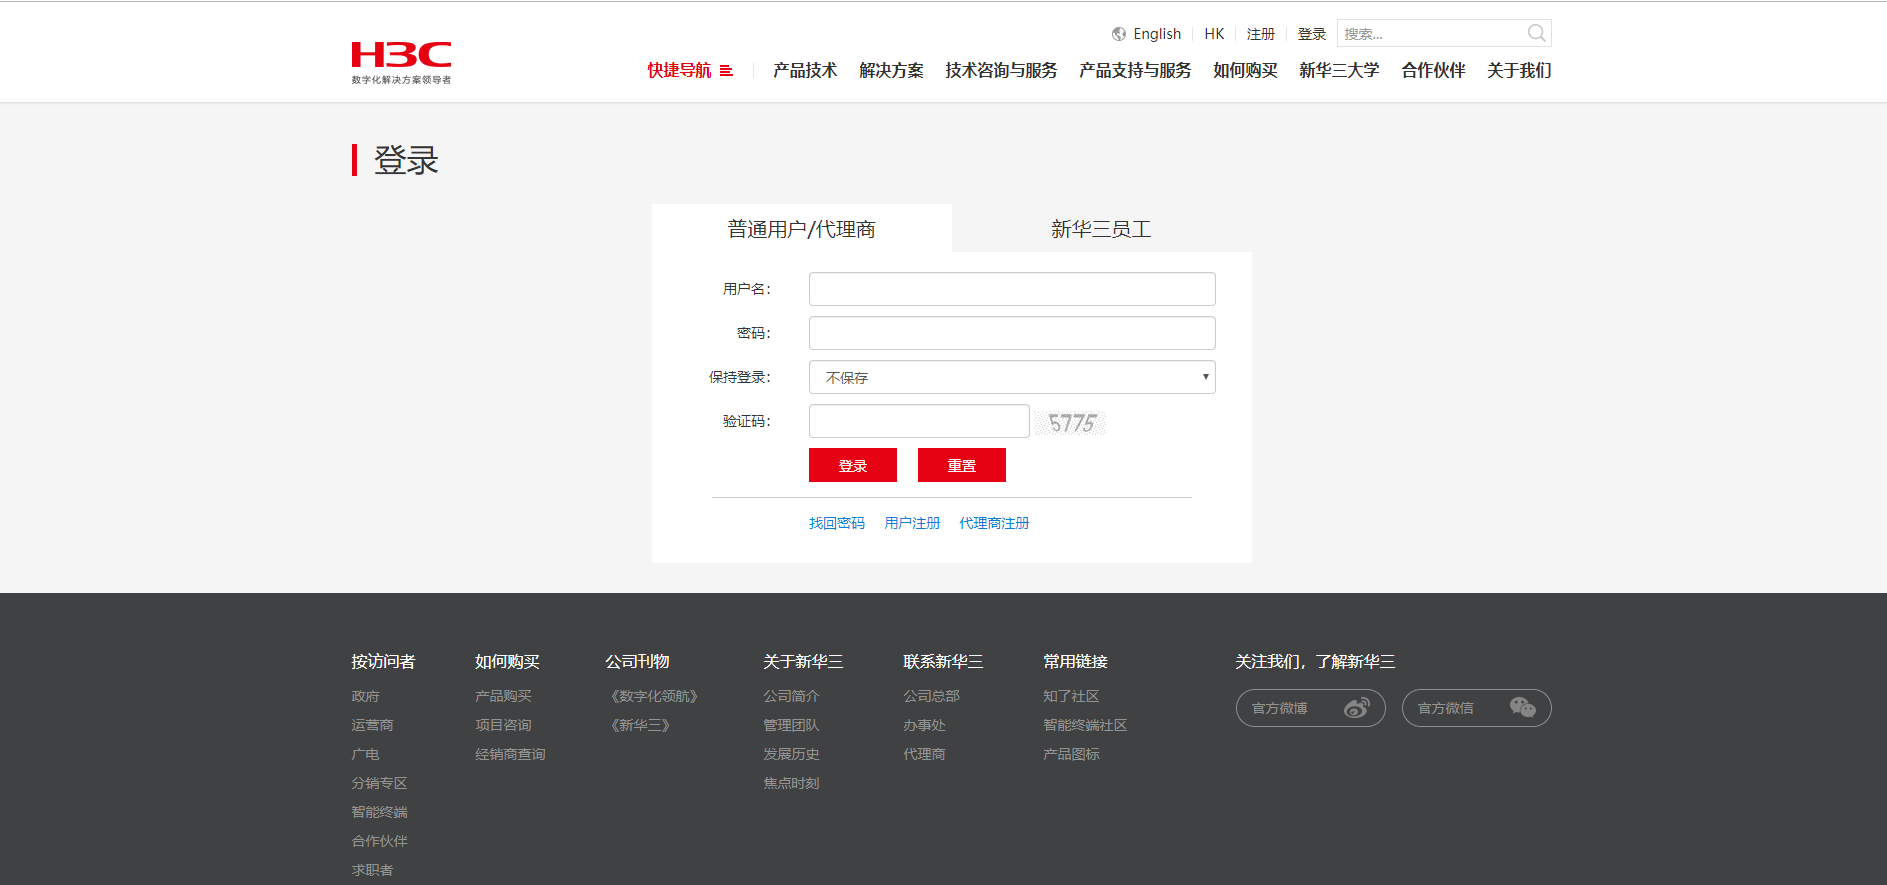Open footer 合作伙伴 link under 按访问者

[379, 841]
